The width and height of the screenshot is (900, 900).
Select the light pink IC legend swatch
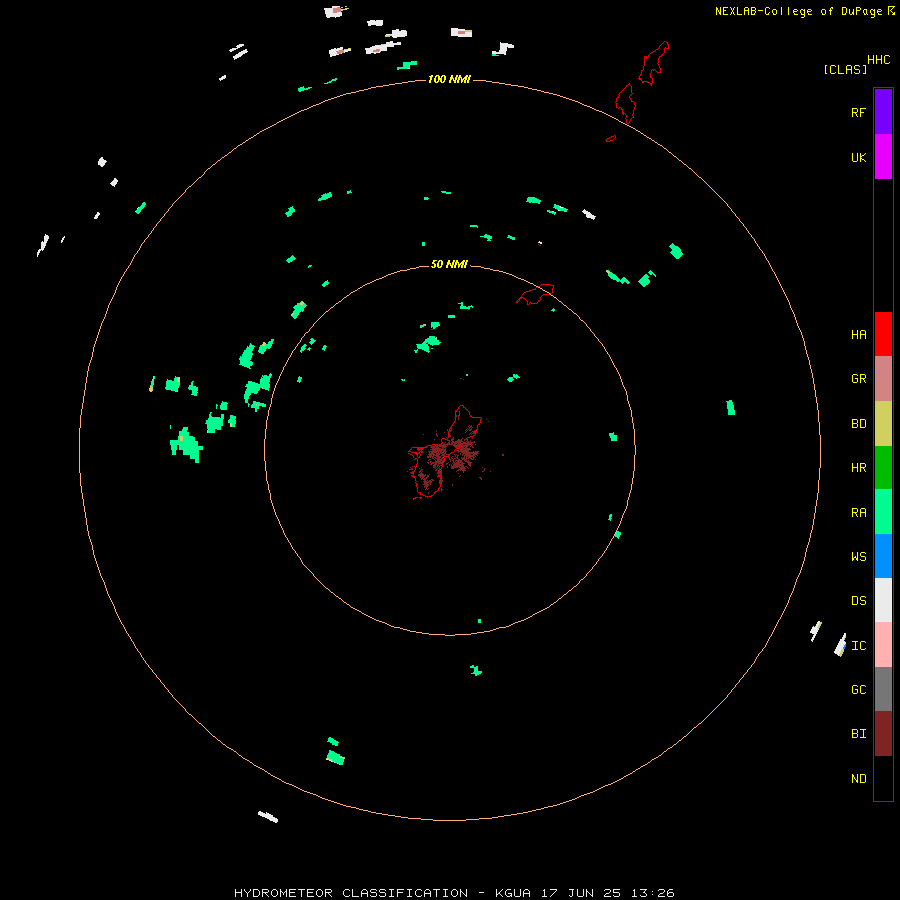pos(883,645)
